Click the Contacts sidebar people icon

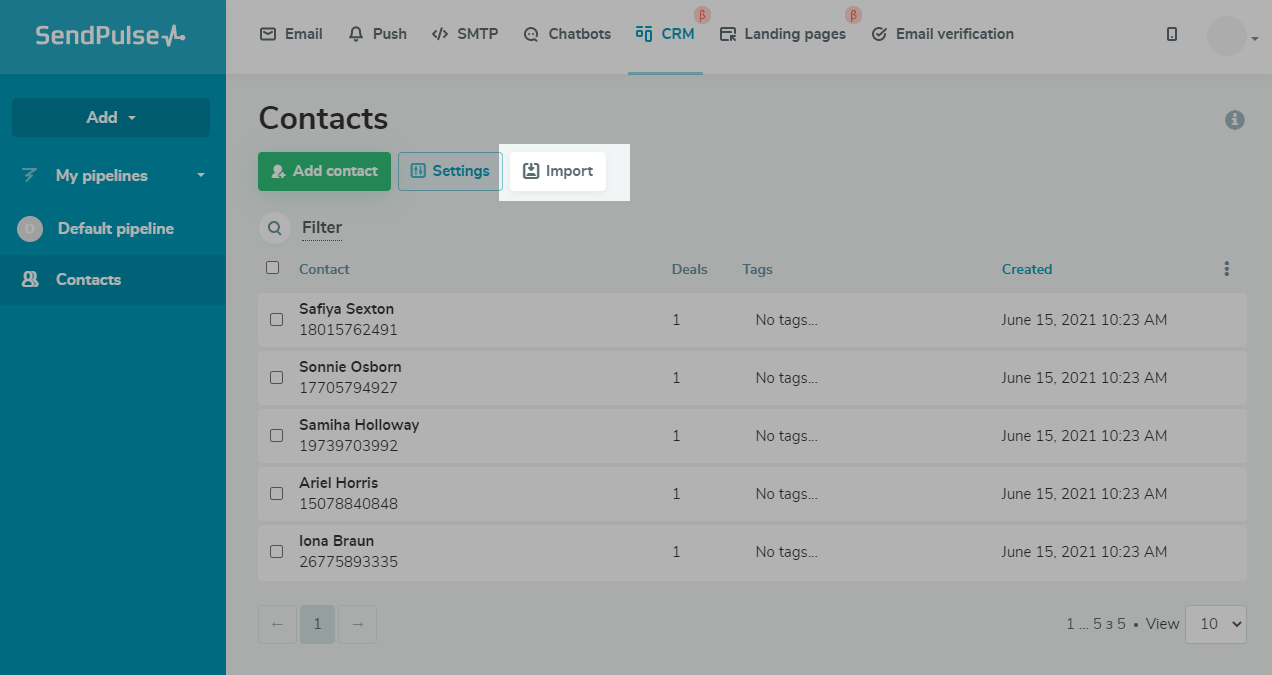point(30,280)
